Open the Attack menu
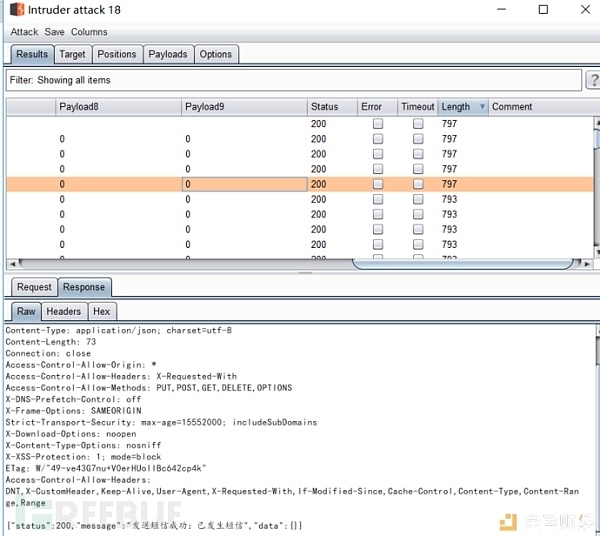The height and width of the screenshot is (536, 600). 24,32
